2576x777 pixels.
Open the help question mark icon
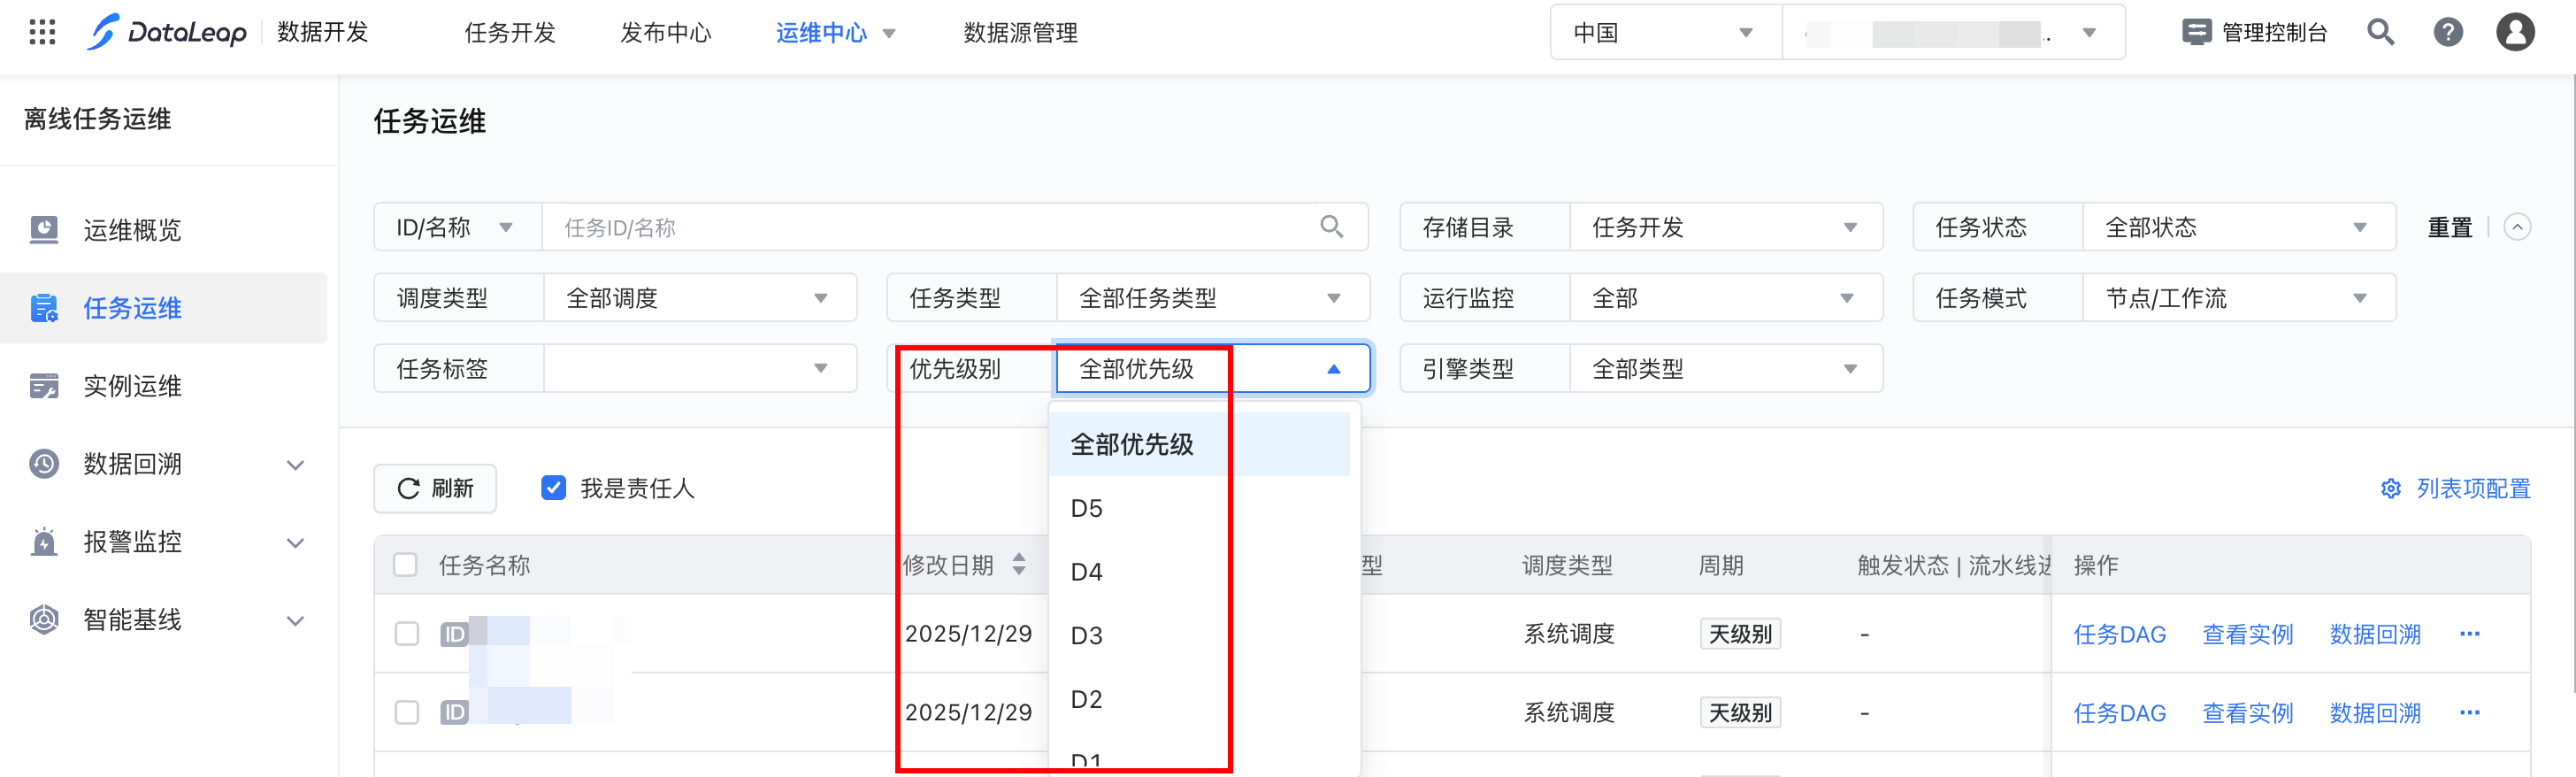2447,32
